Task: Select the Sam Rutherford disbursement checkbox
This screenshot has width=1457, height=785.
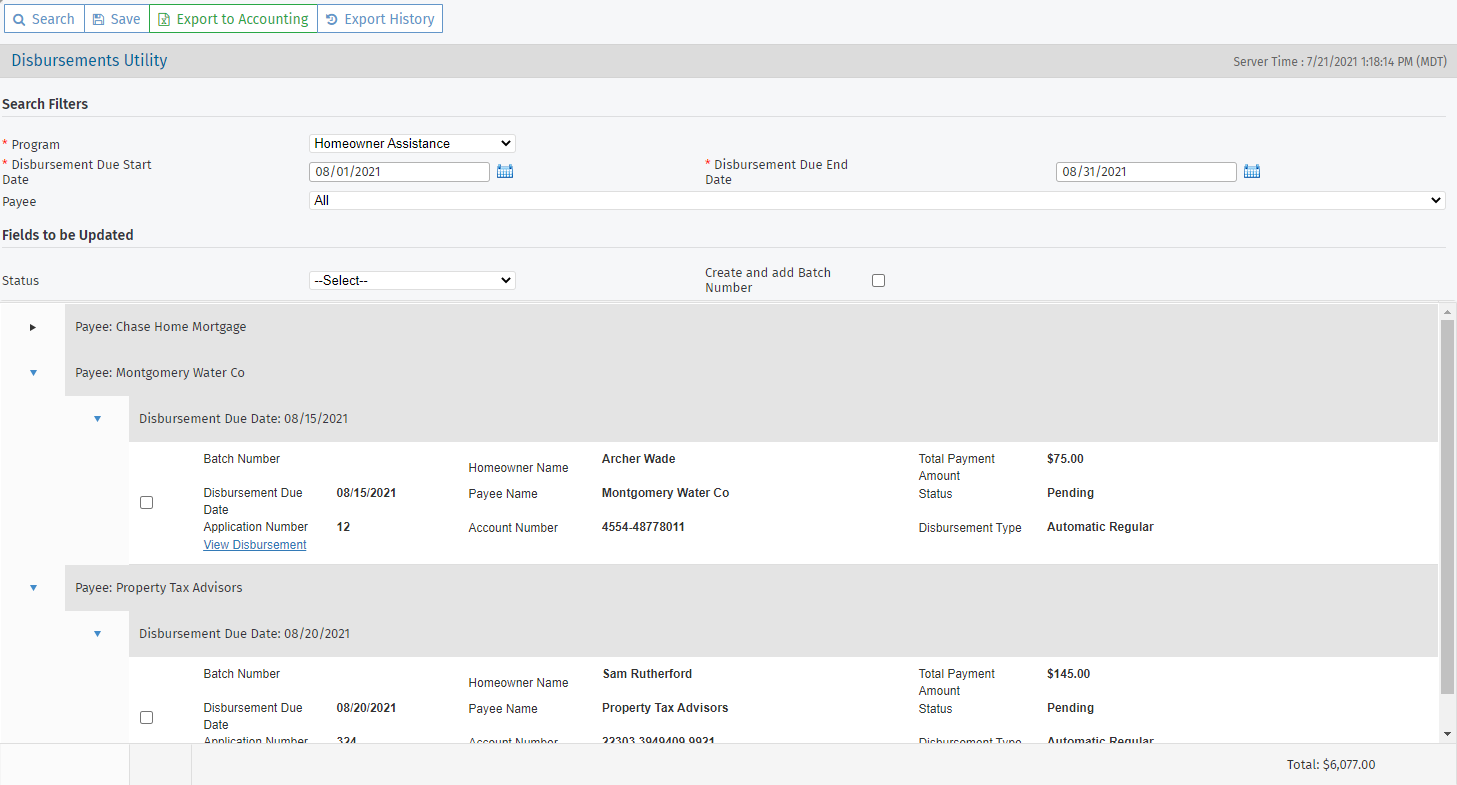Action: 147,717
